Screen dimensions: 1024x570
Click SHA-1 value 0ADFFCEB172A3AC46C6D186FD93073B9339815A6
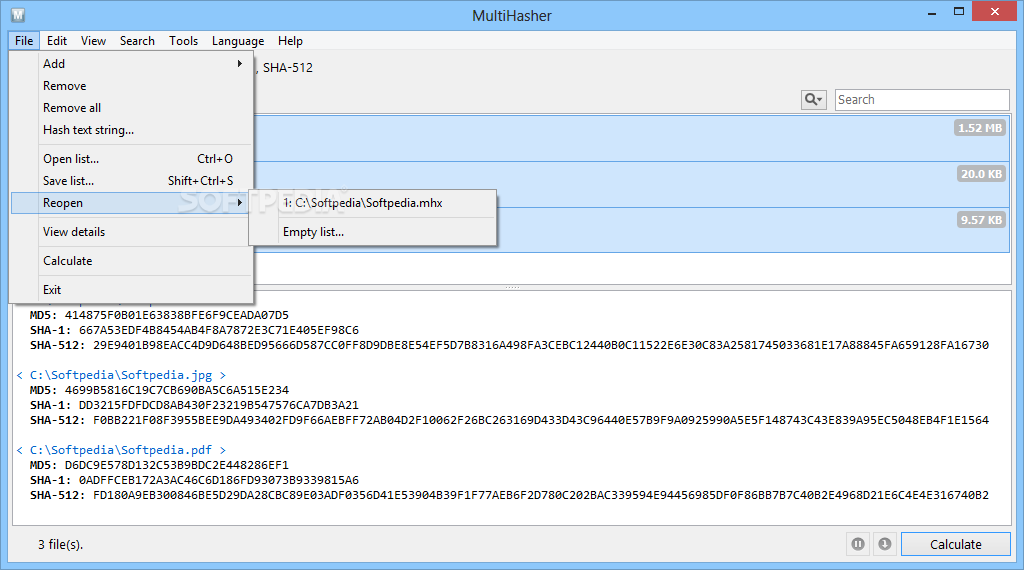[x=219, y=480]
